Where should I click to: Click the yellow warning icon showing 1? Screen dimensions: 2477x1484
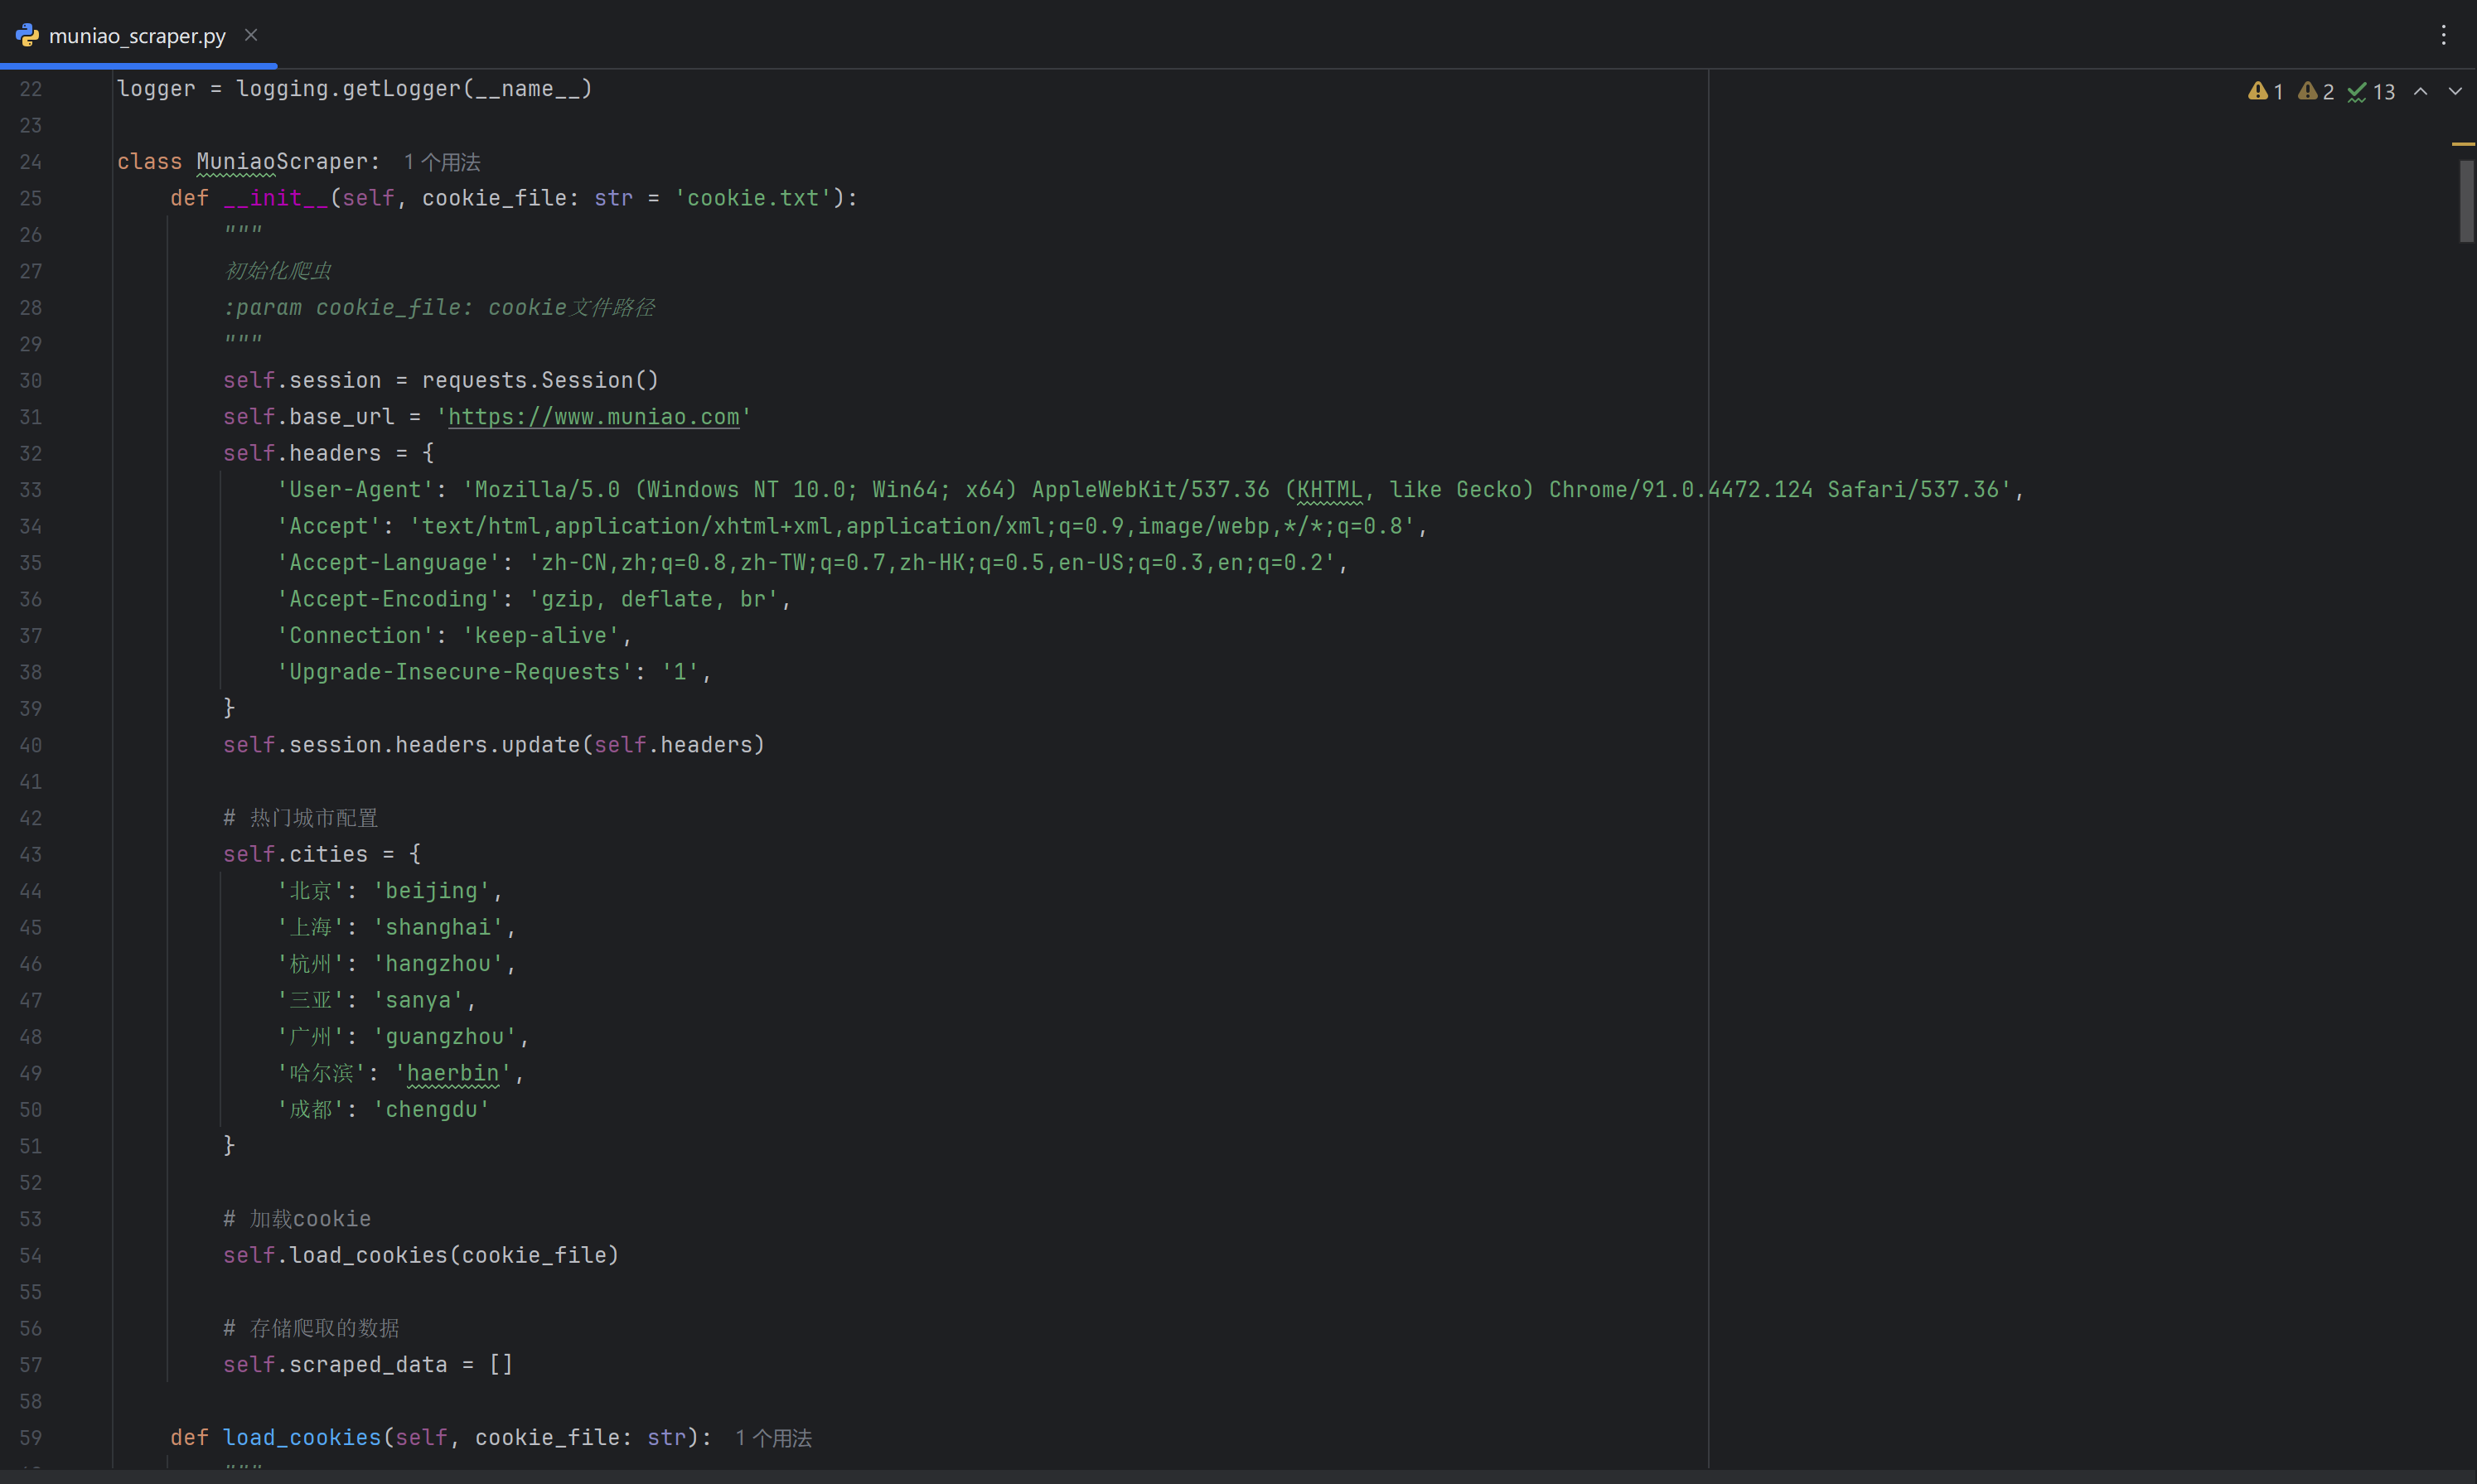(x=2257, y=91)
